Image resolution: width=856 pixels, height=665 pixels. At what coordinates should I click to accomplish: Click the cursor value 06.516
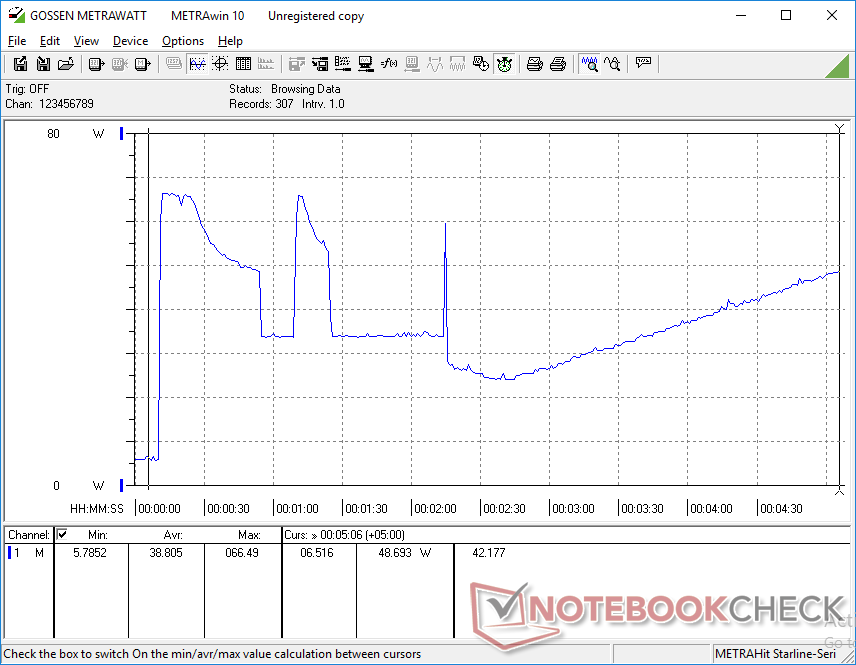click(317, 553)
